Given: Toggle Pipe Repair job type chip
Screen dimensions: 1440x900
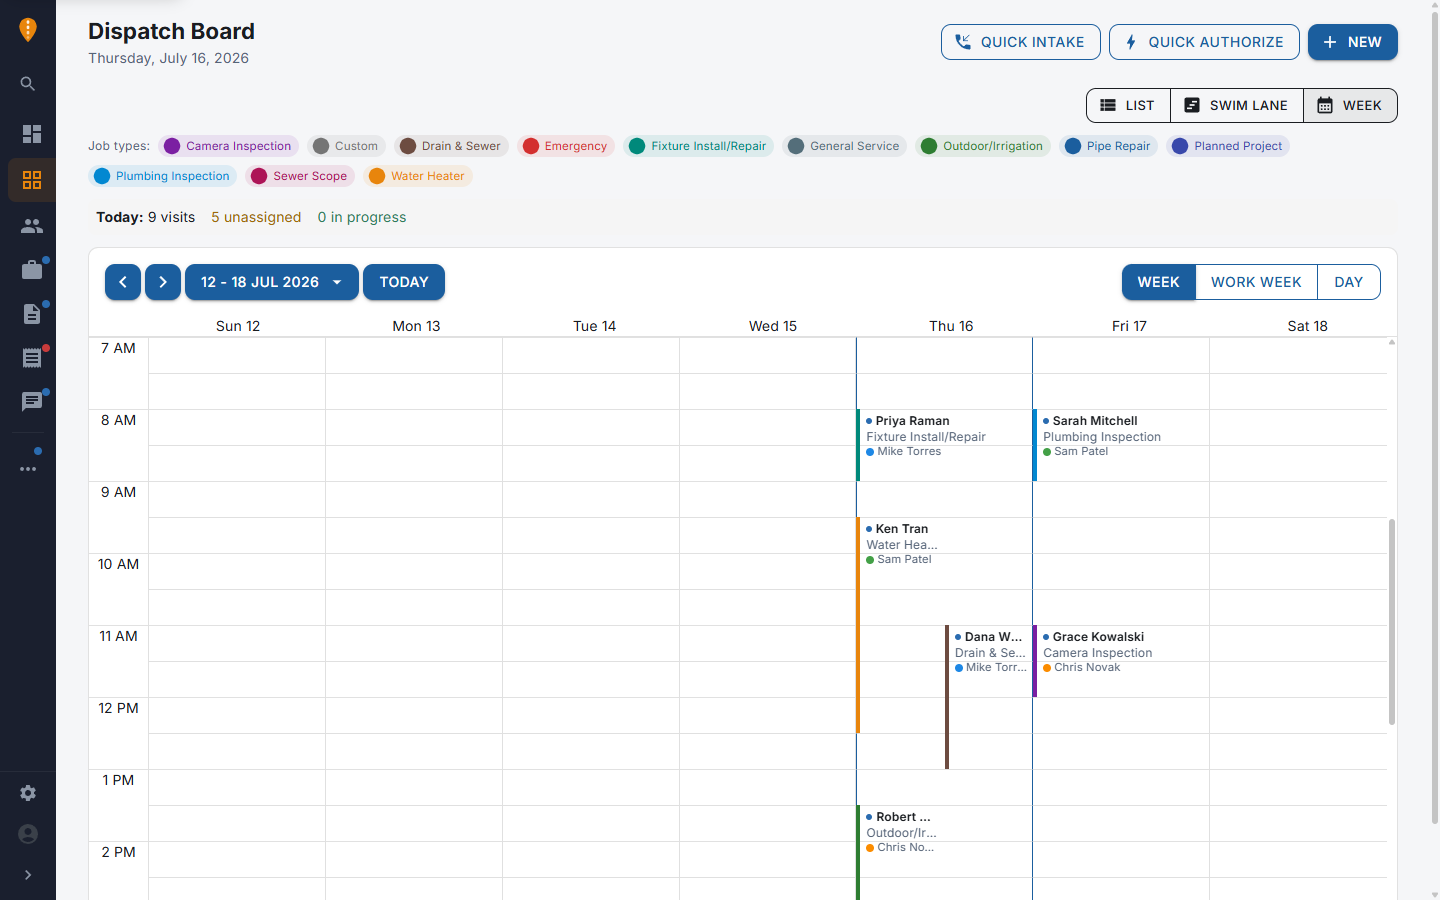Looking at the screenshot, I should pyautogui.click(x=1109, y=146).
